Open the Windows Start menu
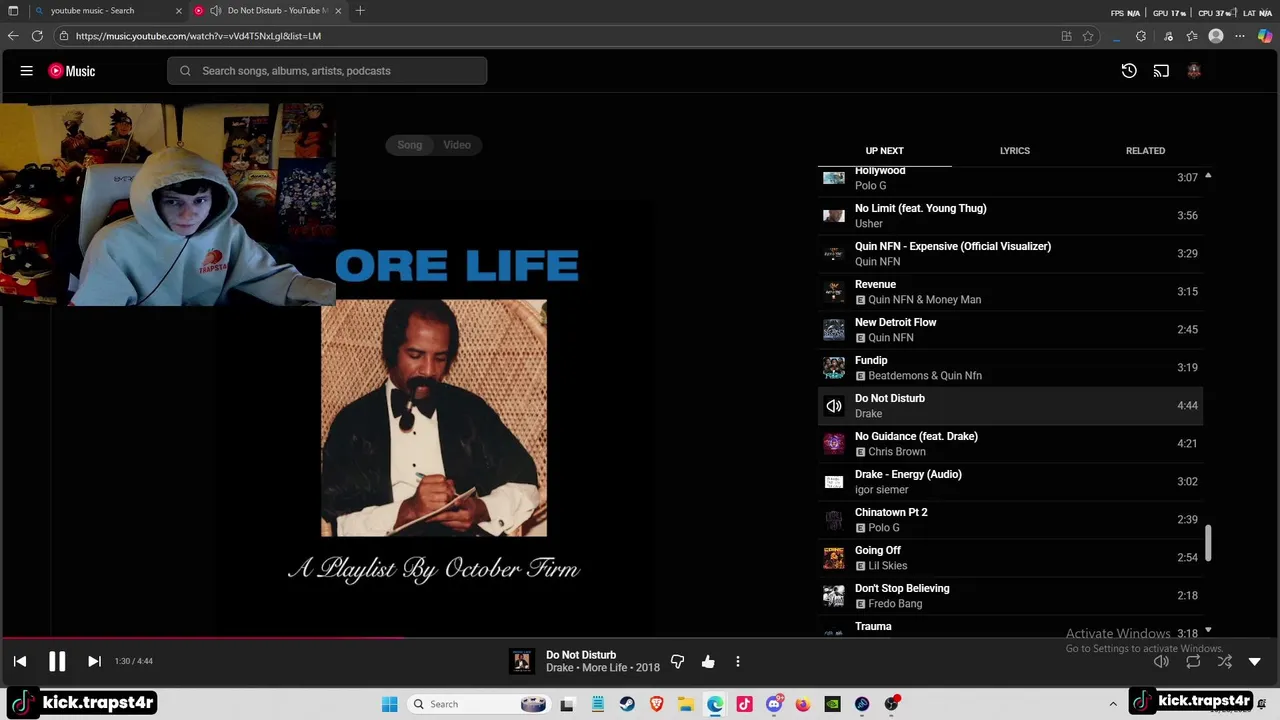Image resolution: width=1280 pixels, height=720 pixels. click(389, 704)
